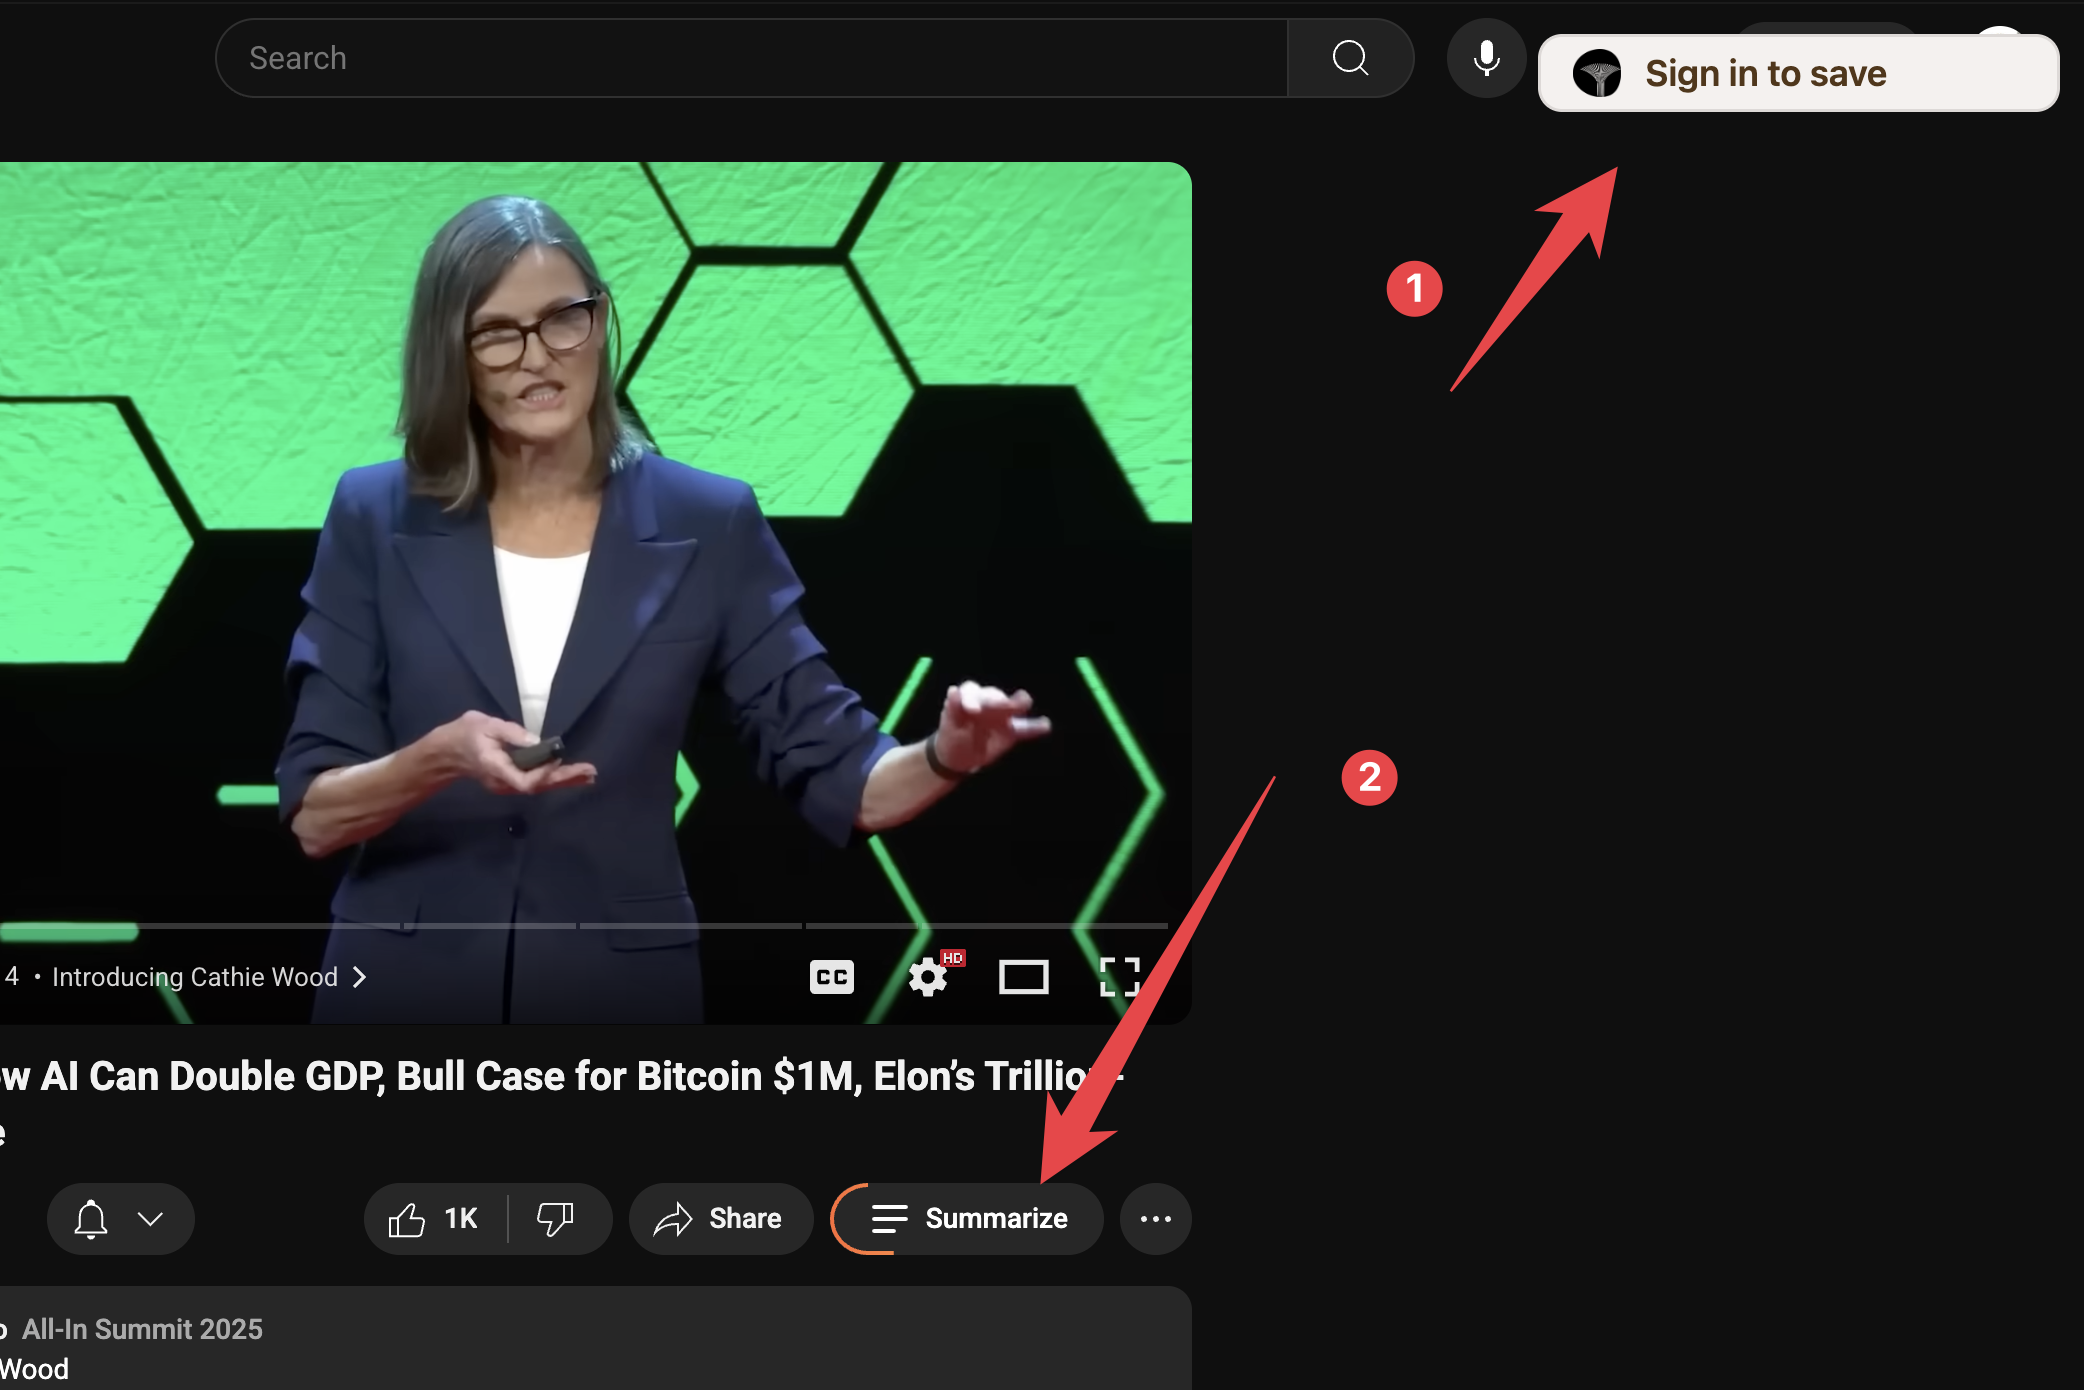Image resolution: width=2084 pixels, height=1390 pixels.
Task: Open video settings gear
Action: pos(928,976)
